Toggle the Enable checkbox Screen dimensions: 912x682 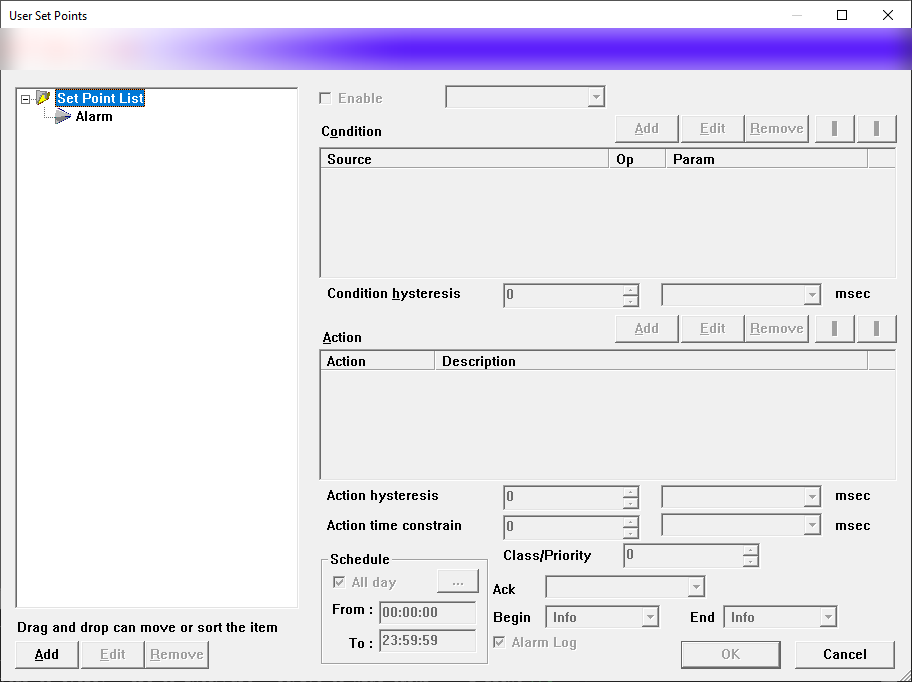tap(325, 98)
